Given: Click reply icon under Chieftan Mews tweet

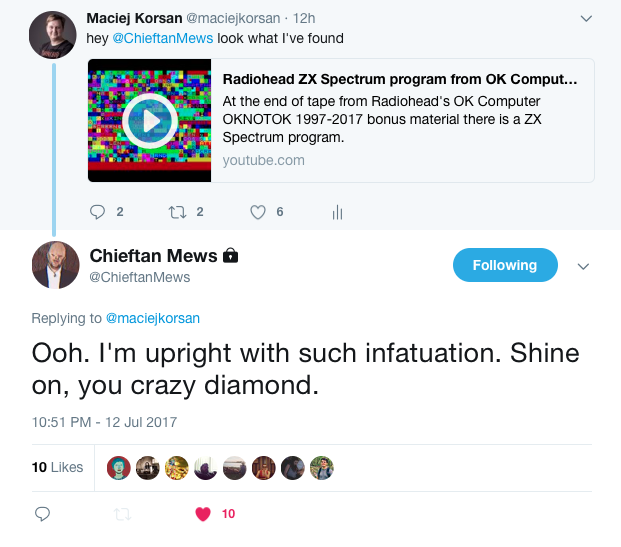Looking at the screenshot, I should [42, 514].
